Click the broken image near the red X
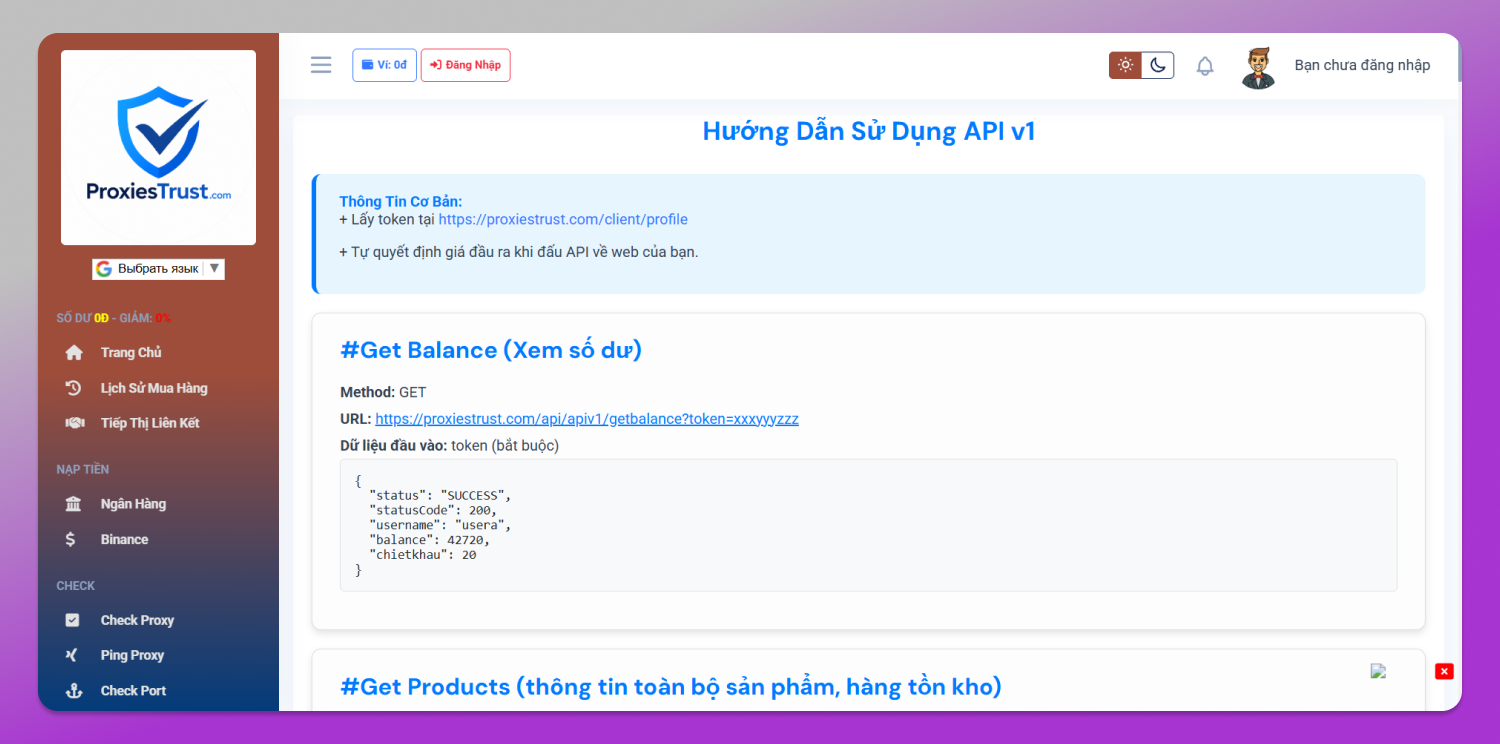Viewport: 1500px width, 744px height. [1379, 671]
